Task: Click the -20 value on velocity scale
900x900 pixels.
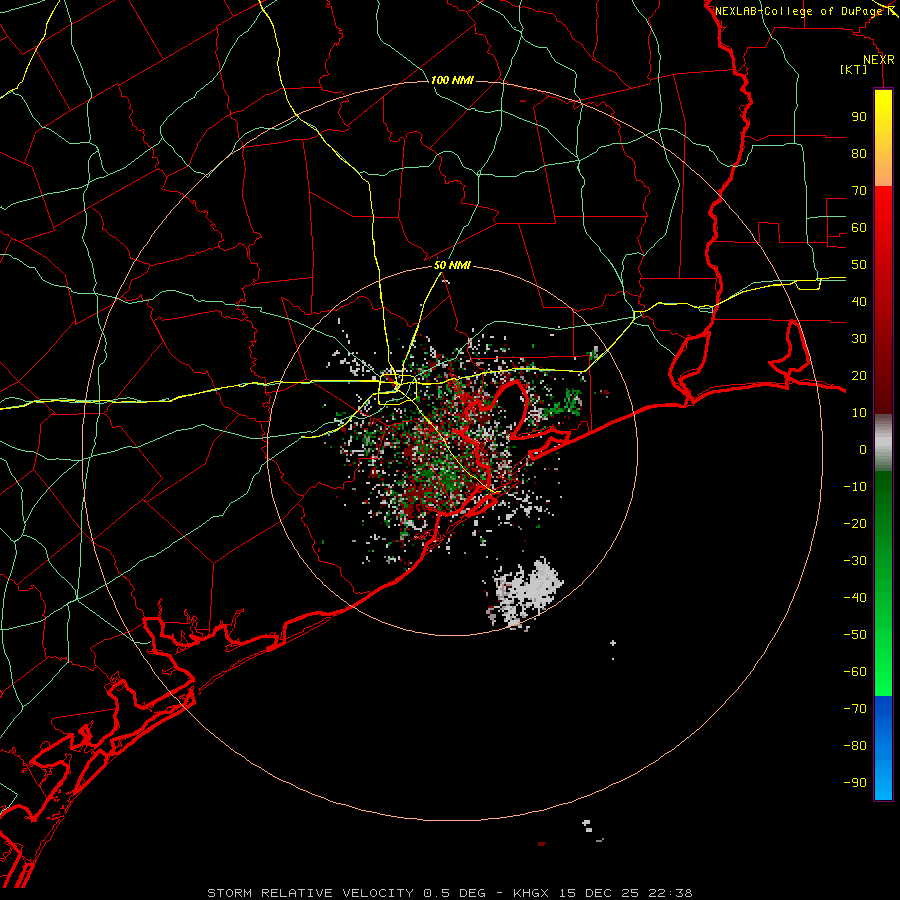Action: pyautogui.click(x=855, y=523)
